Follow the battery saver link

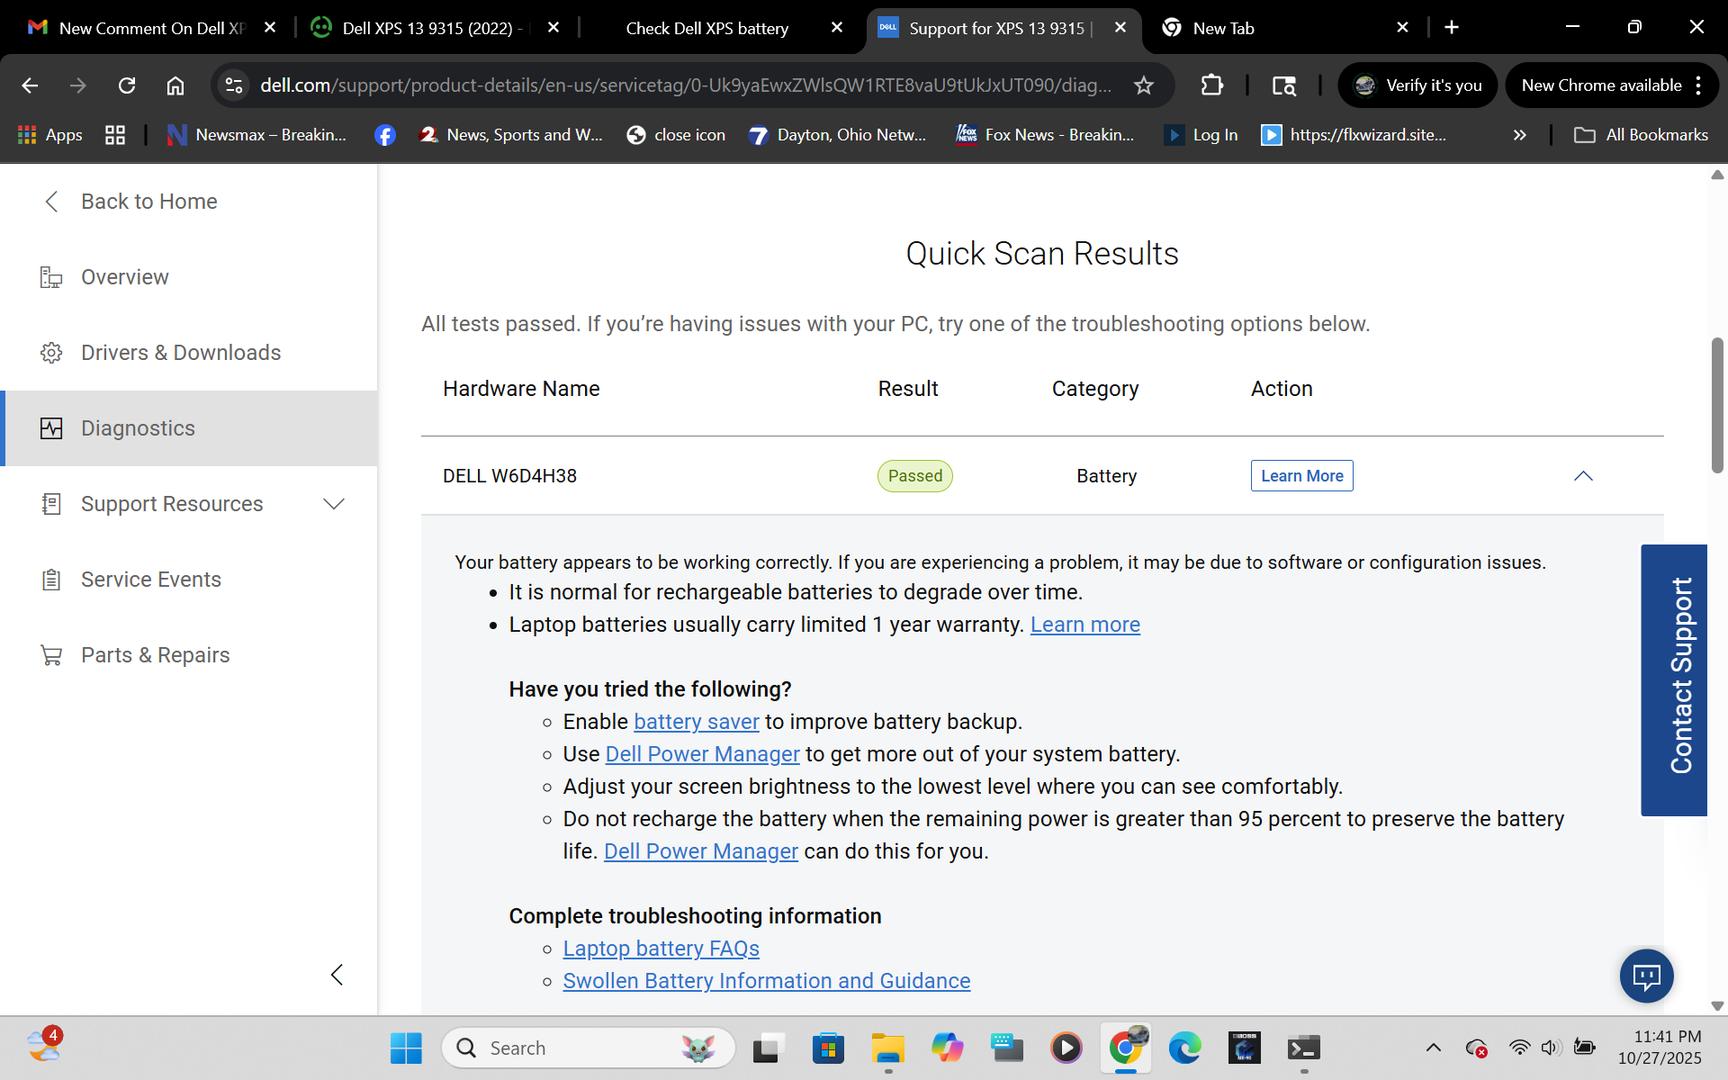pos(696,722)
